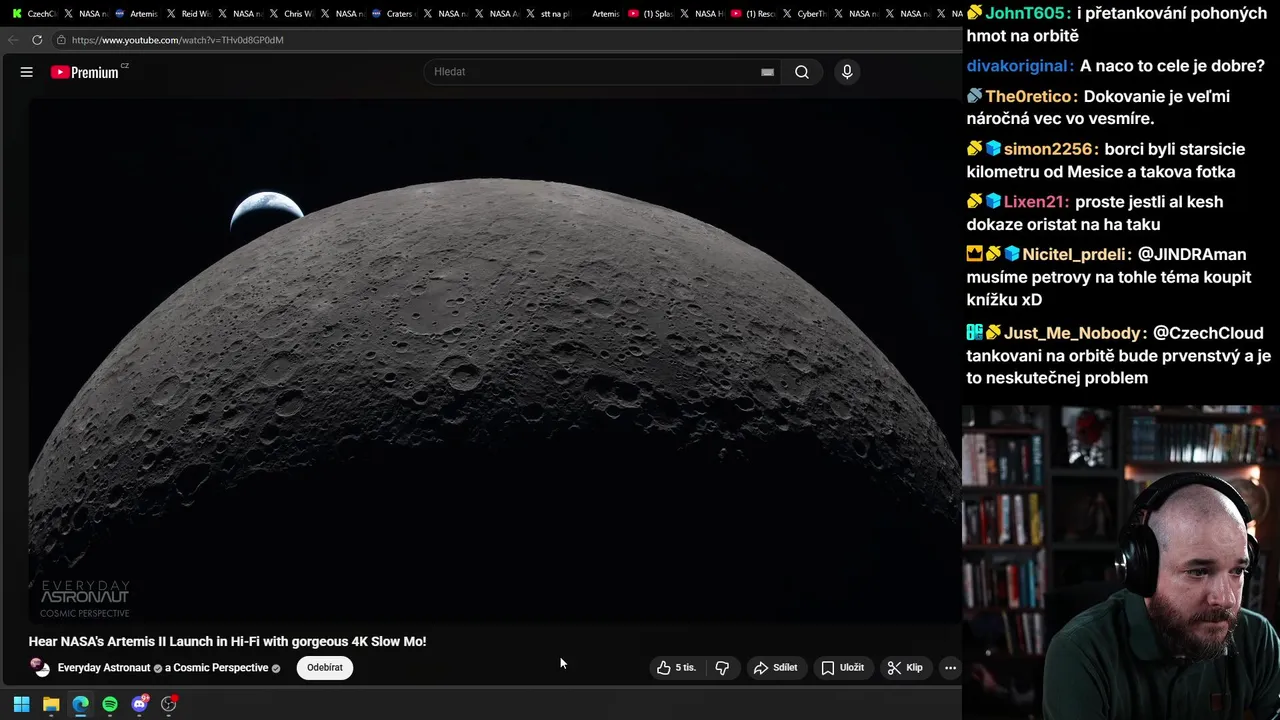Open Microsoft Edge taskbar icon
Screen dimensions: 1280x720
click(80, 704)
